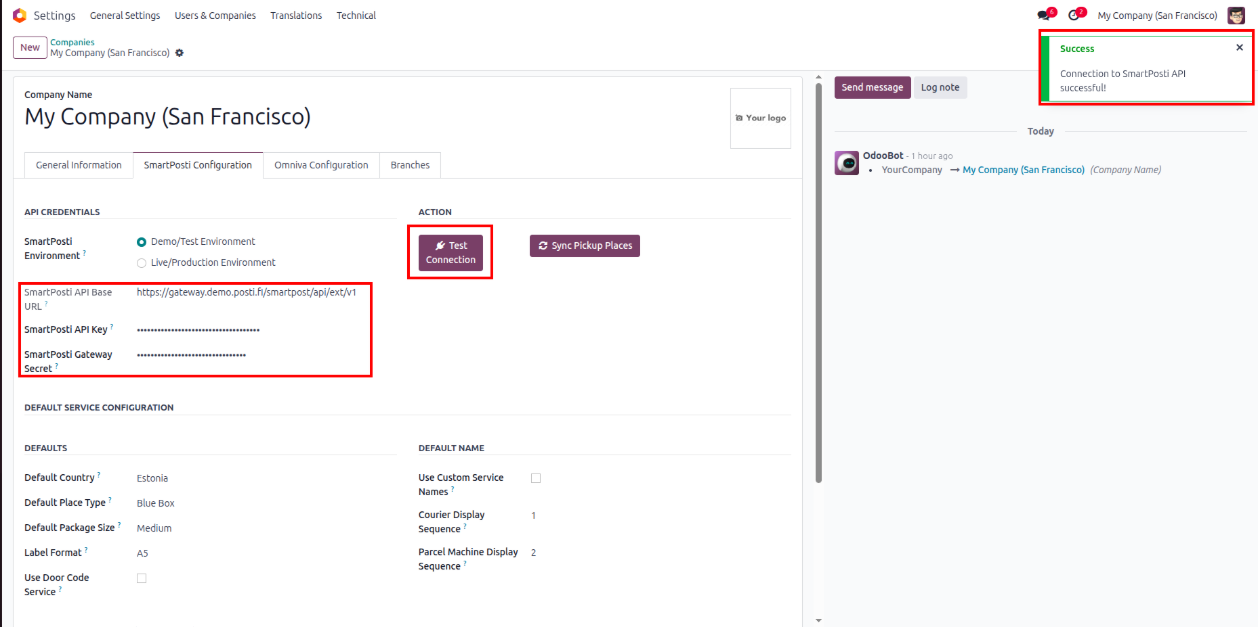Switch to the Omniva Configuration tab
This screenshot has height=627, width=1258.
(321, 165)
